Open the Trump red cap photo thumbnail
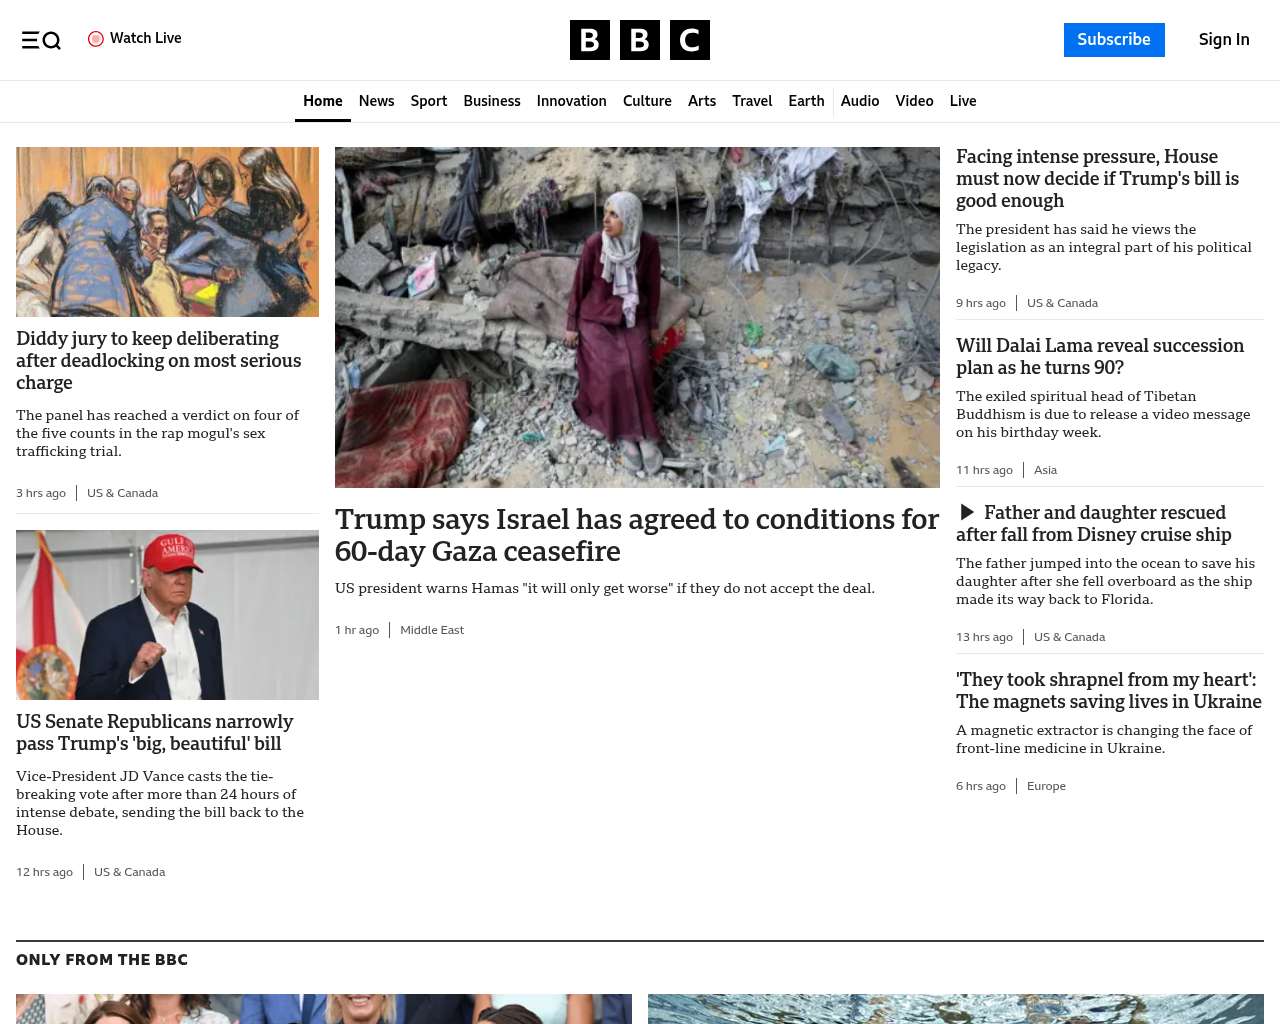 tap(167, 615)
